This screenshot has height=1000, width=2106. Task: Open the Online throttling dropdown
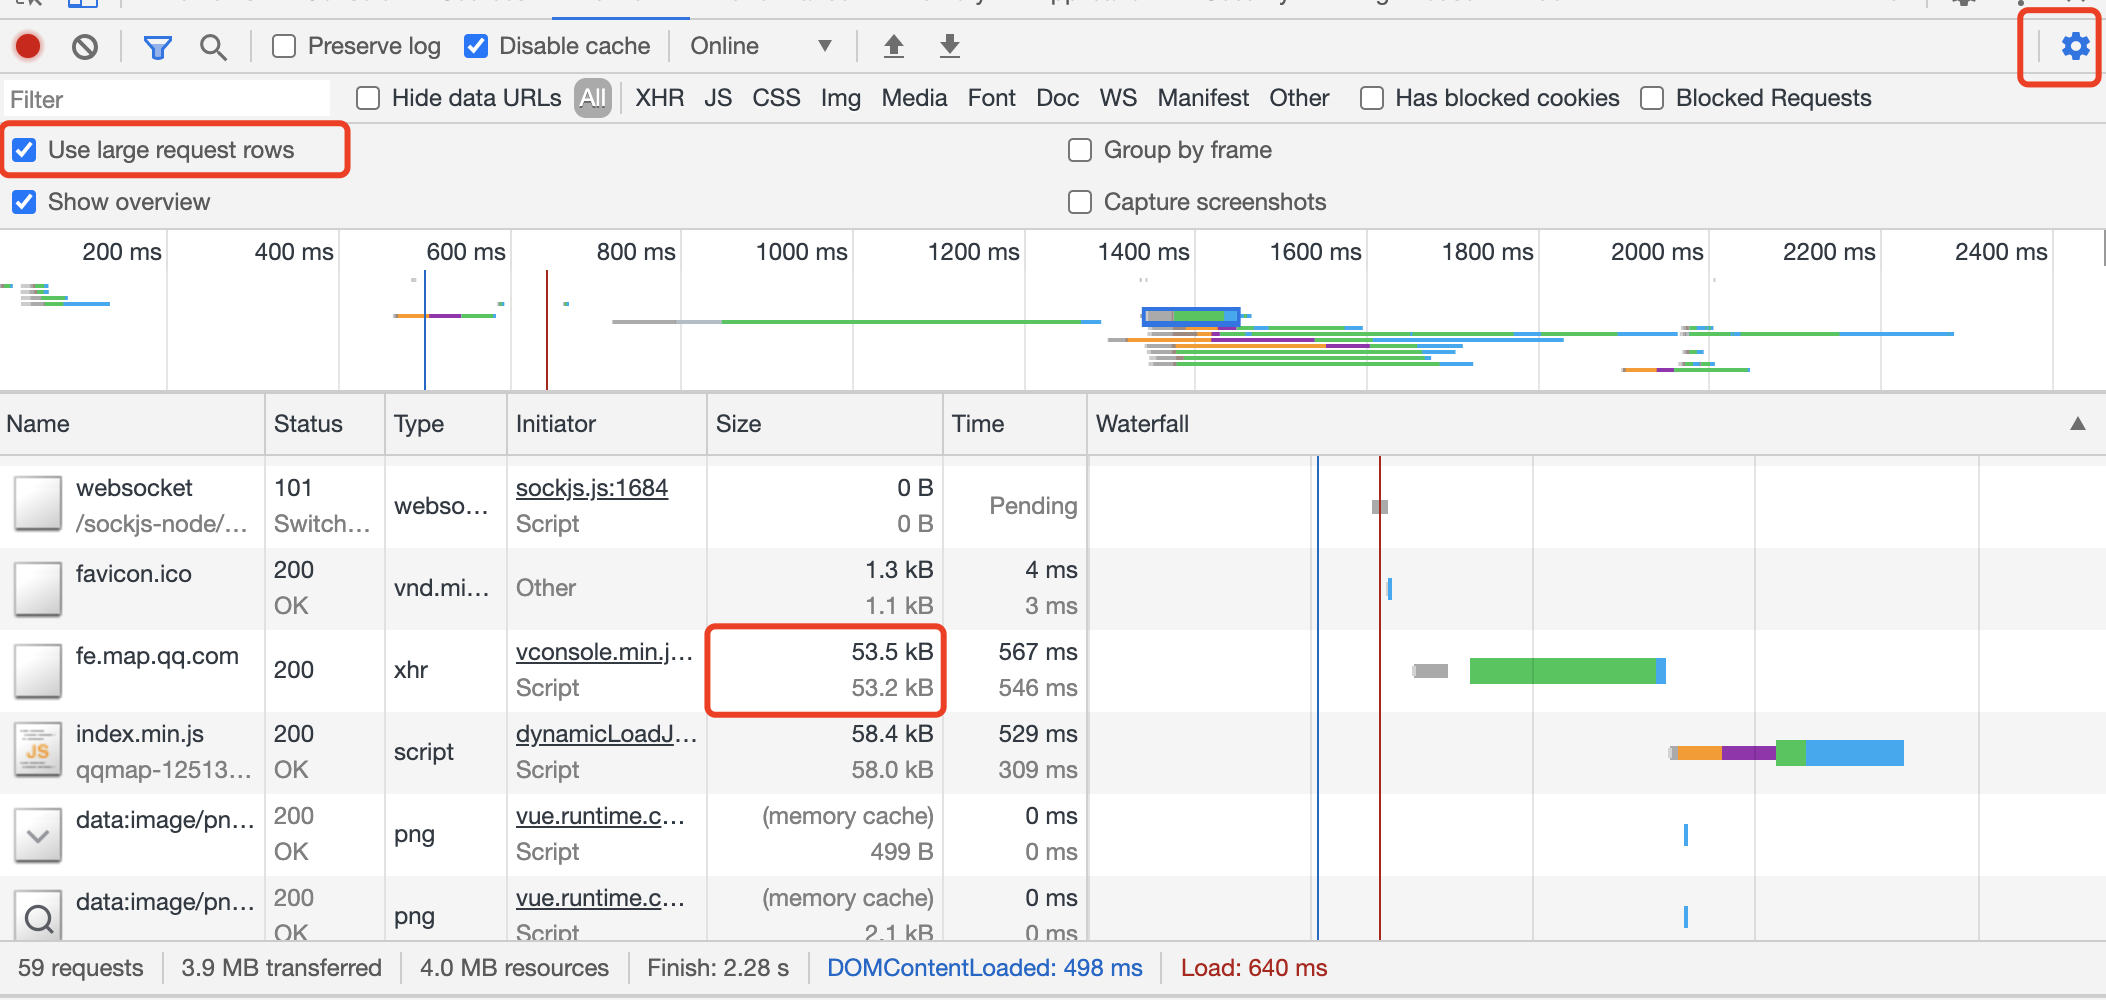(760, 46)
